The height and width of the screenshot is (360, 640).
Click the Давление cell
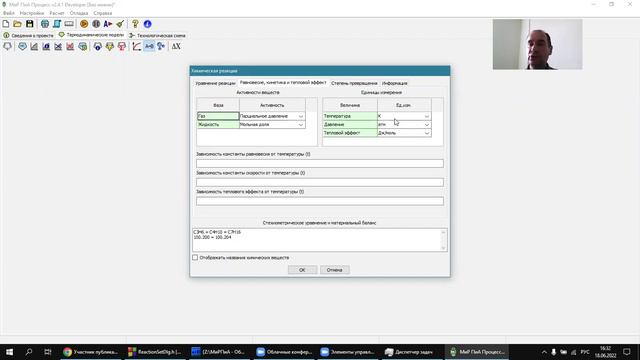pyautogui.click(x=350, y=124)
